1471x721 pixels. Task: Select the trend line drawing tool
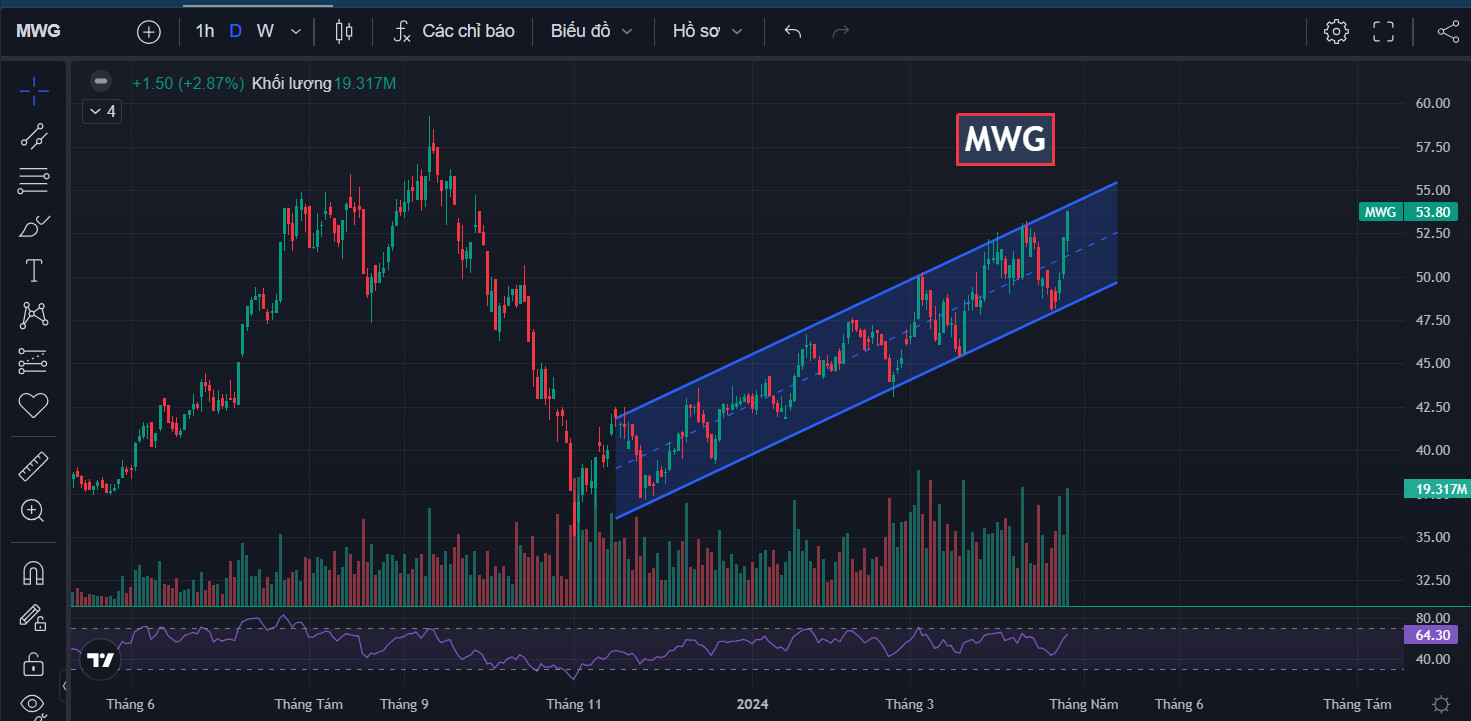(34, 136)
